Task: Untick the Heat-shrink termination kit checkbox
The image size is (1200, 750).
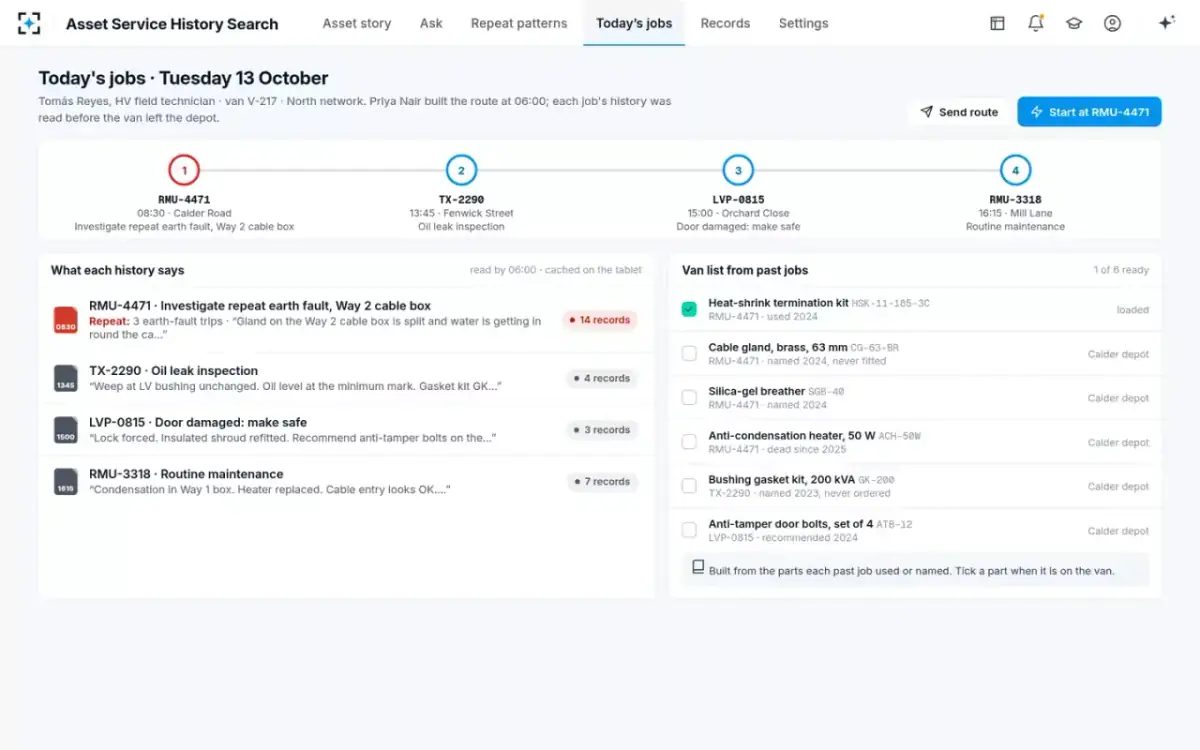Action: [689, 309]
